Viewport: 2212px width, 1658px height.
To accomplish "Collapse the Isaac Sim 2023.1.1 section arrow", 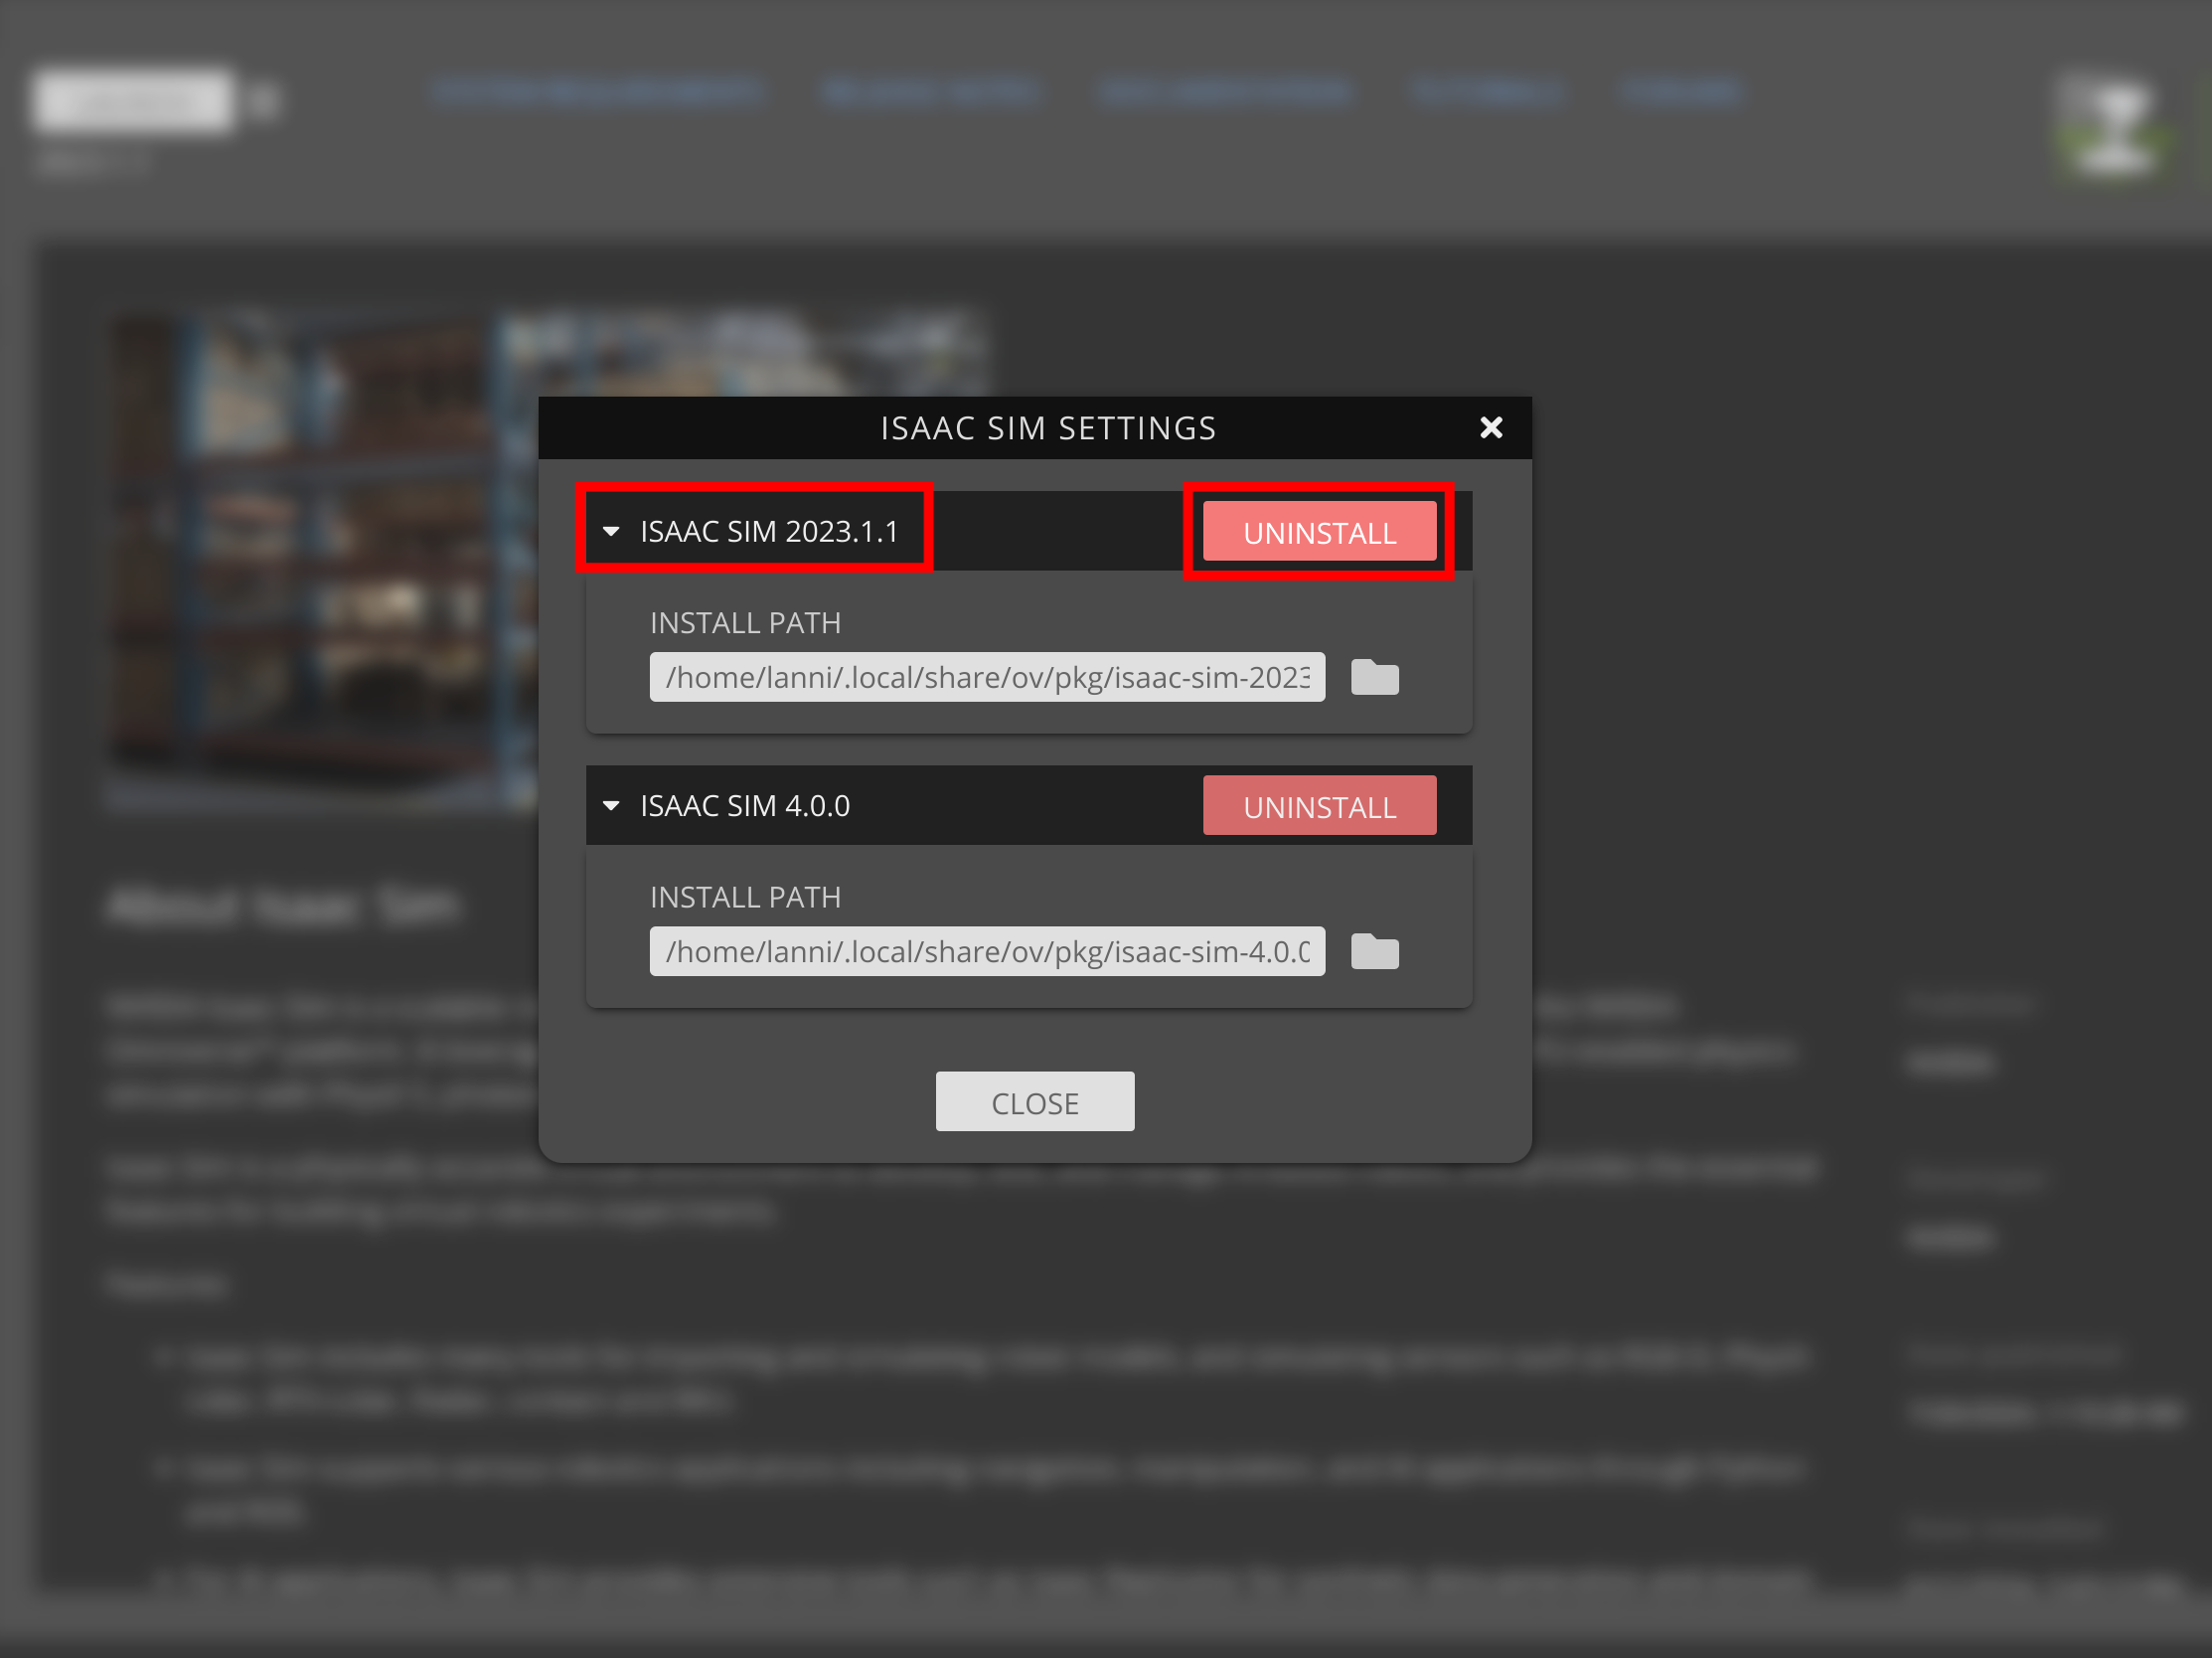I will (611, 531).
